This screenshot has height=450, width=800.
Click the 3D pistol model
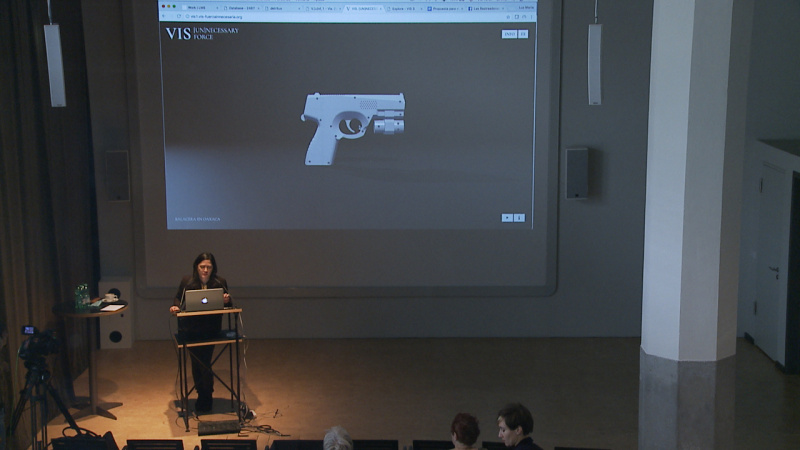coord(354,128)
